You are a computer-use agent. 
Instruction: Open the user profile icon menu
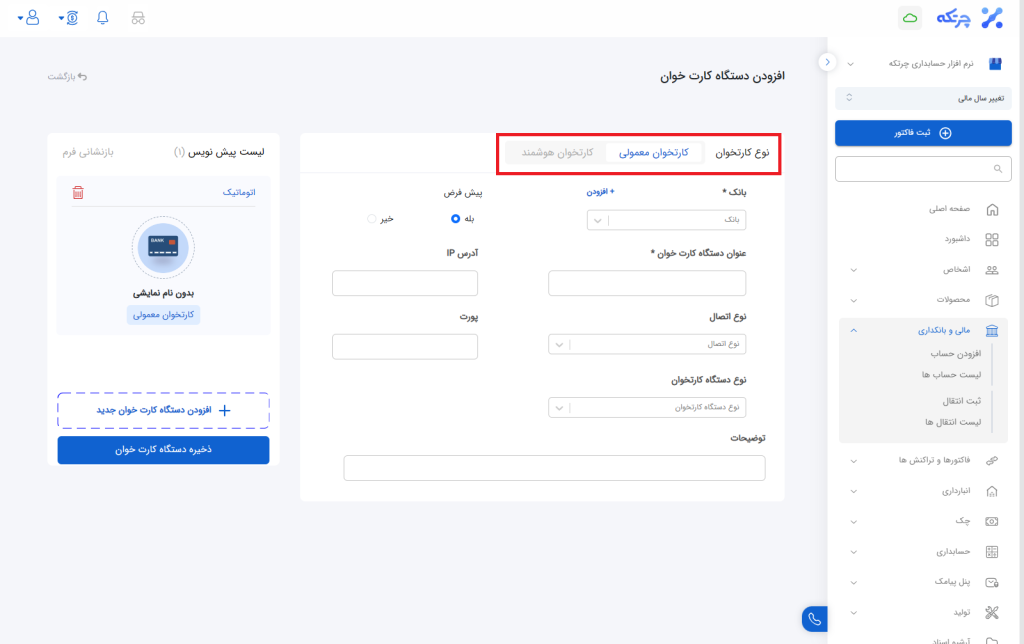pos(32,18)
